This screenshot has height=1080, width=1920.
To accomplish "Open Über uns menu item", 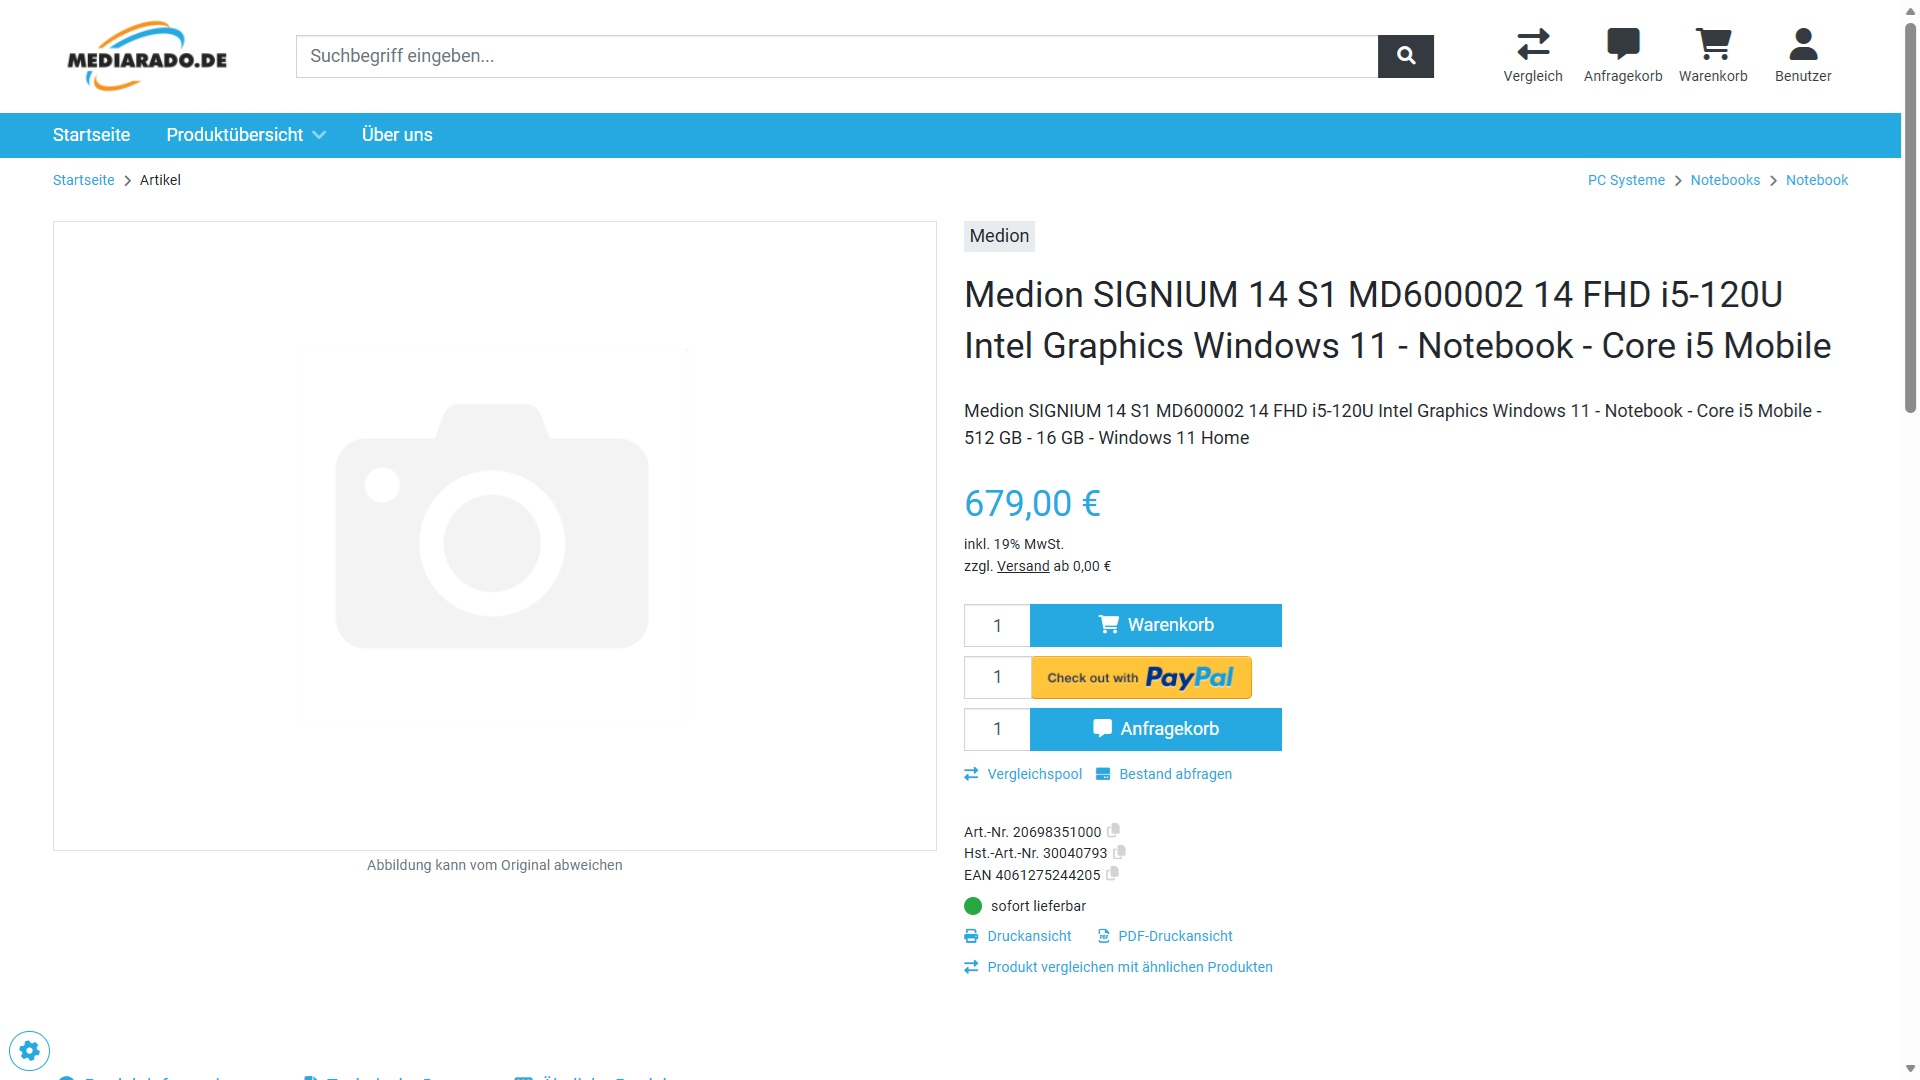I will point(397,135).
